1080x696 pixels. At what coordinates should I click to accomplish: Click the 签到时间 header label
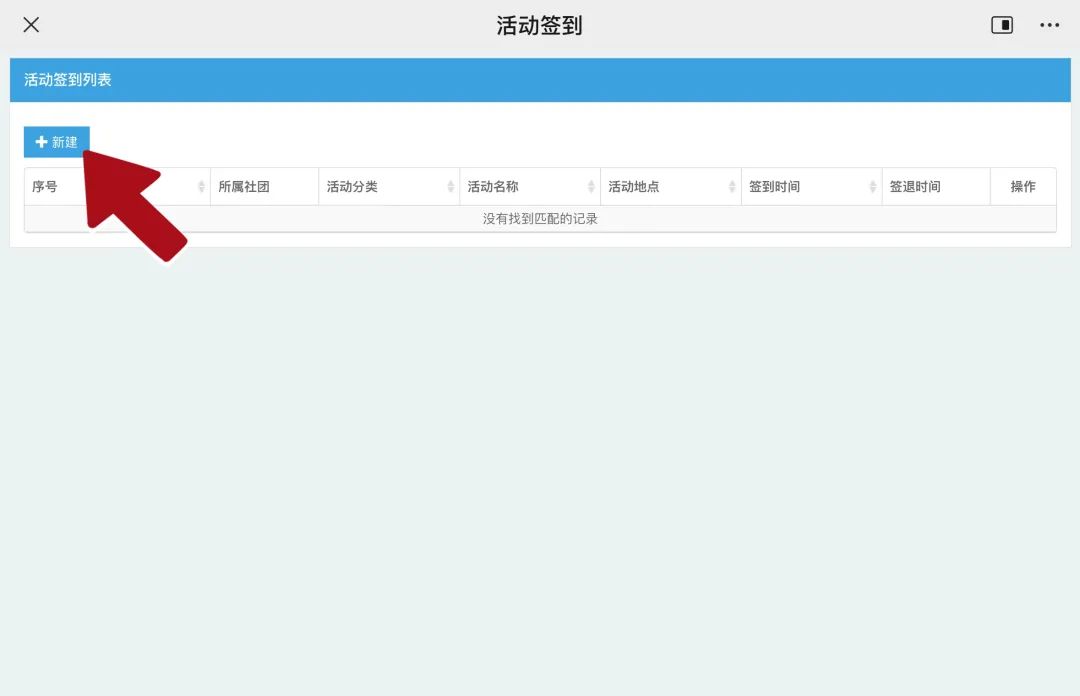(x=774, y=187)
